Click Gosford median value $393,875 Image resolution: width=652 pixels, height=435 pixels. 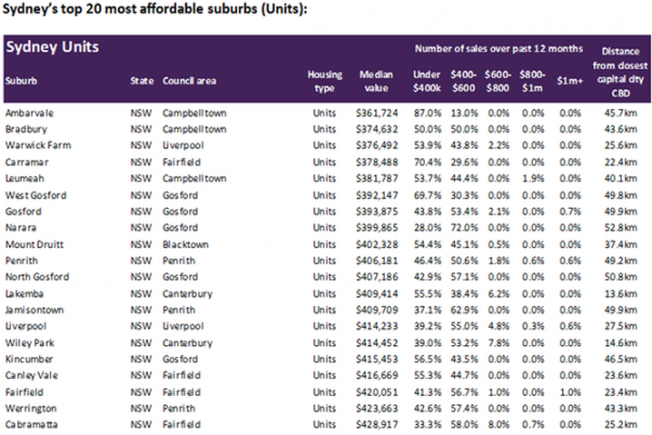click(377, 212)
